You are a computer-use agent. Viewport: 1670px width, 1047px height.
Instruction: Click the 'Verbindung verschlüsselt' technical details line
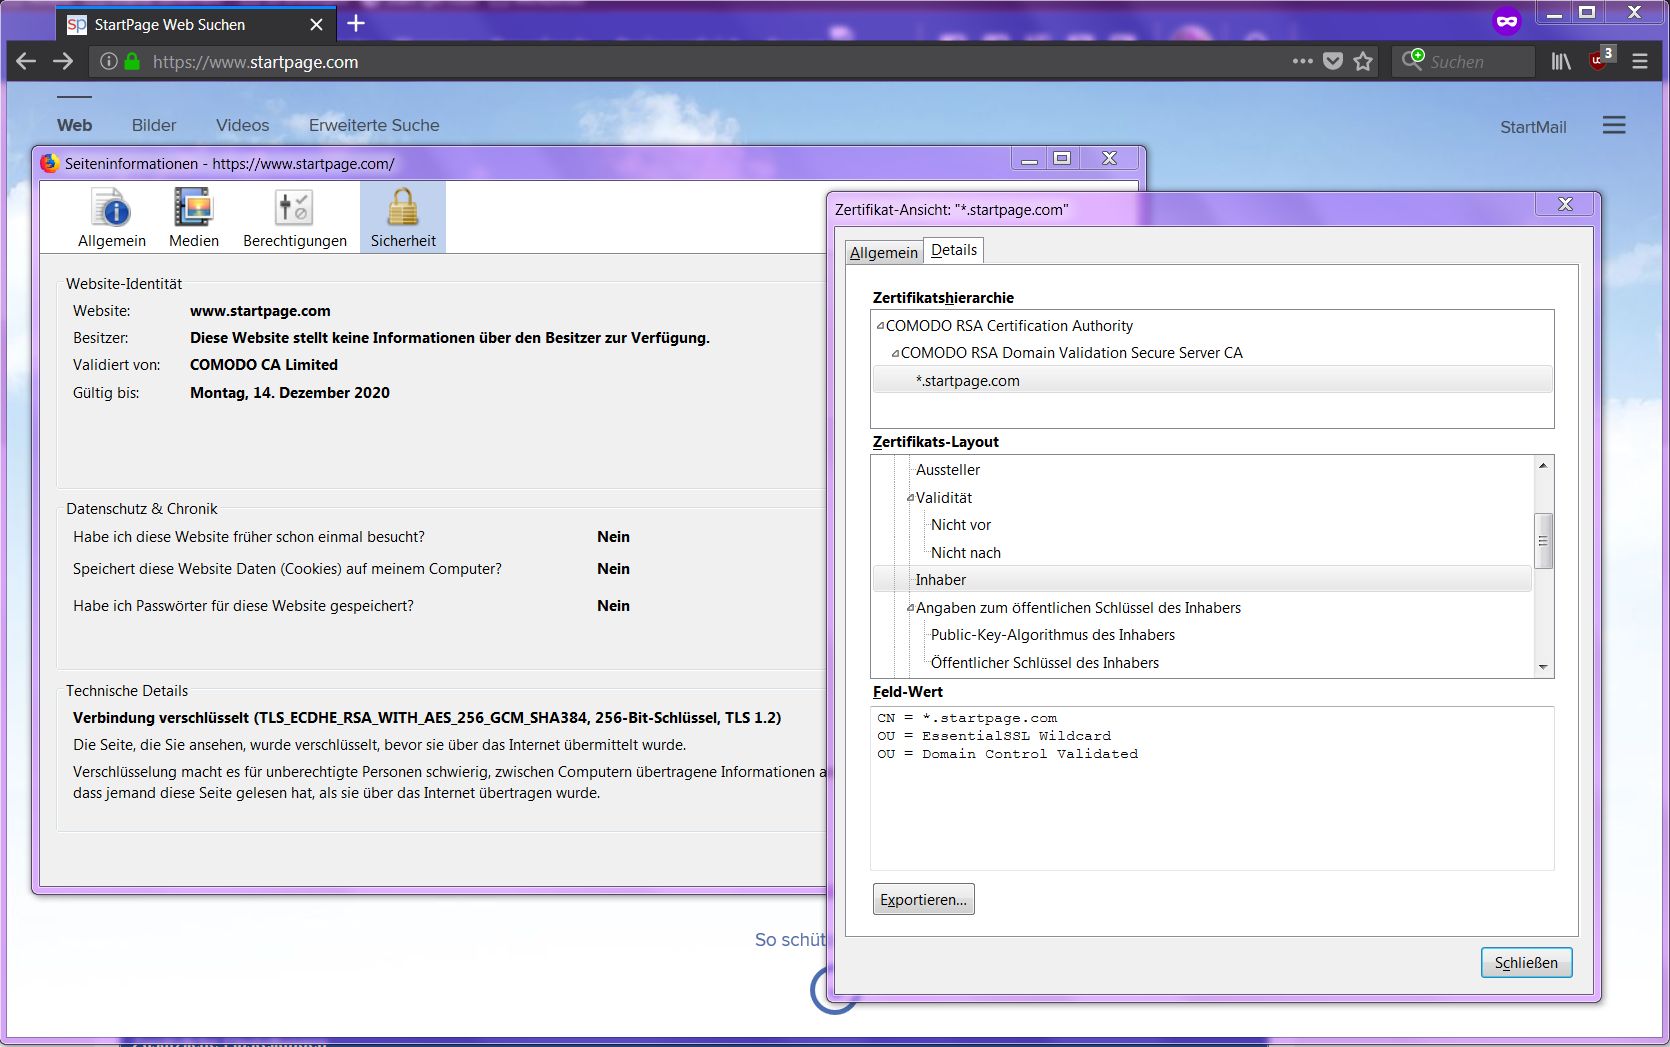point(427,718)
